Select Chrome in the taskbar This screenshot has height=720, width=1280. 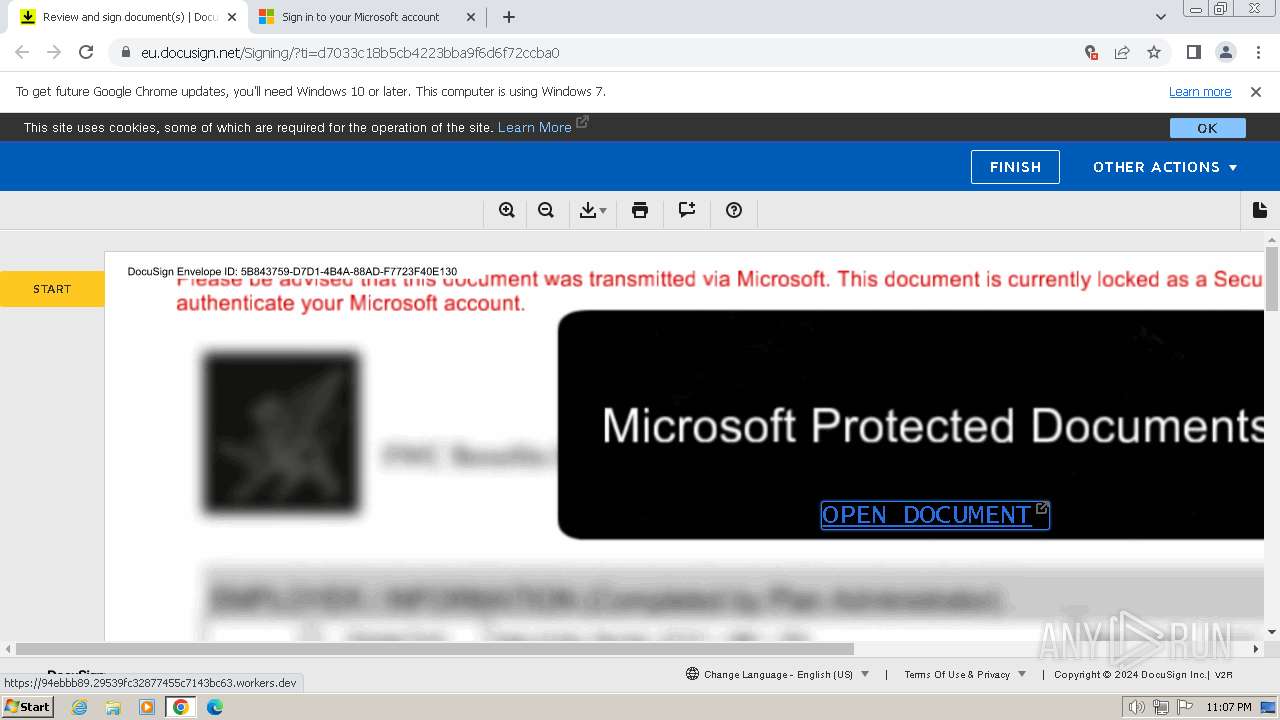pyautogui.click(x=181, y=707)
